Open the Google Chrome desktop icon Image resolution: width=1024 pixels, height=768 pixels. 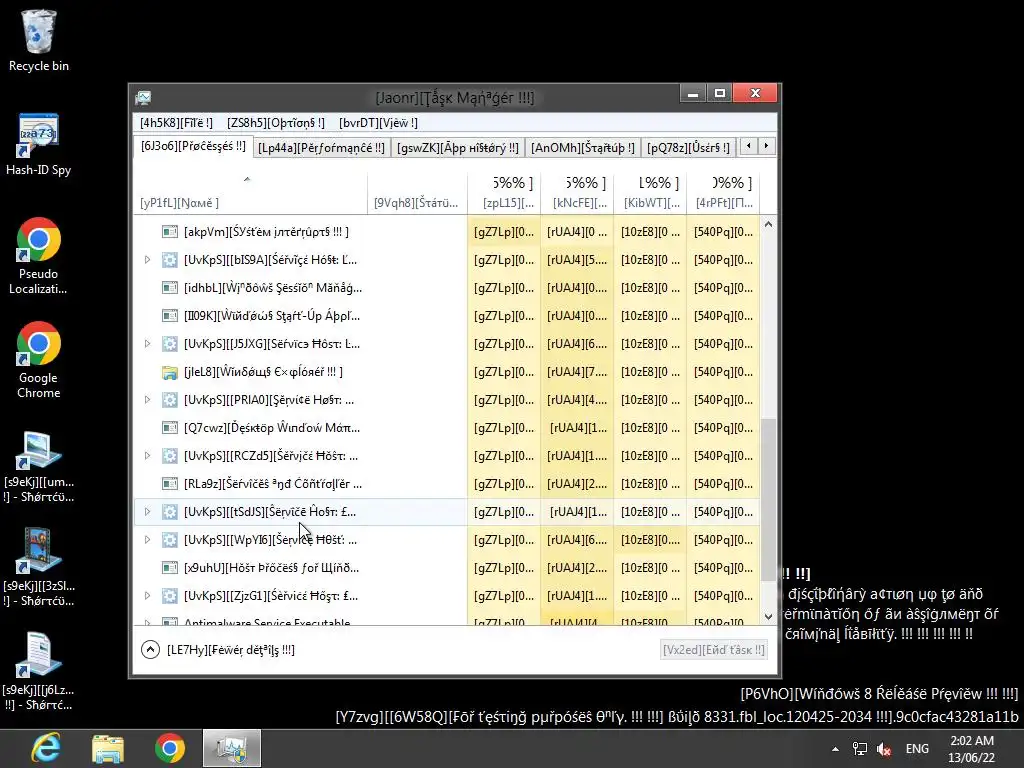(39, 360)
